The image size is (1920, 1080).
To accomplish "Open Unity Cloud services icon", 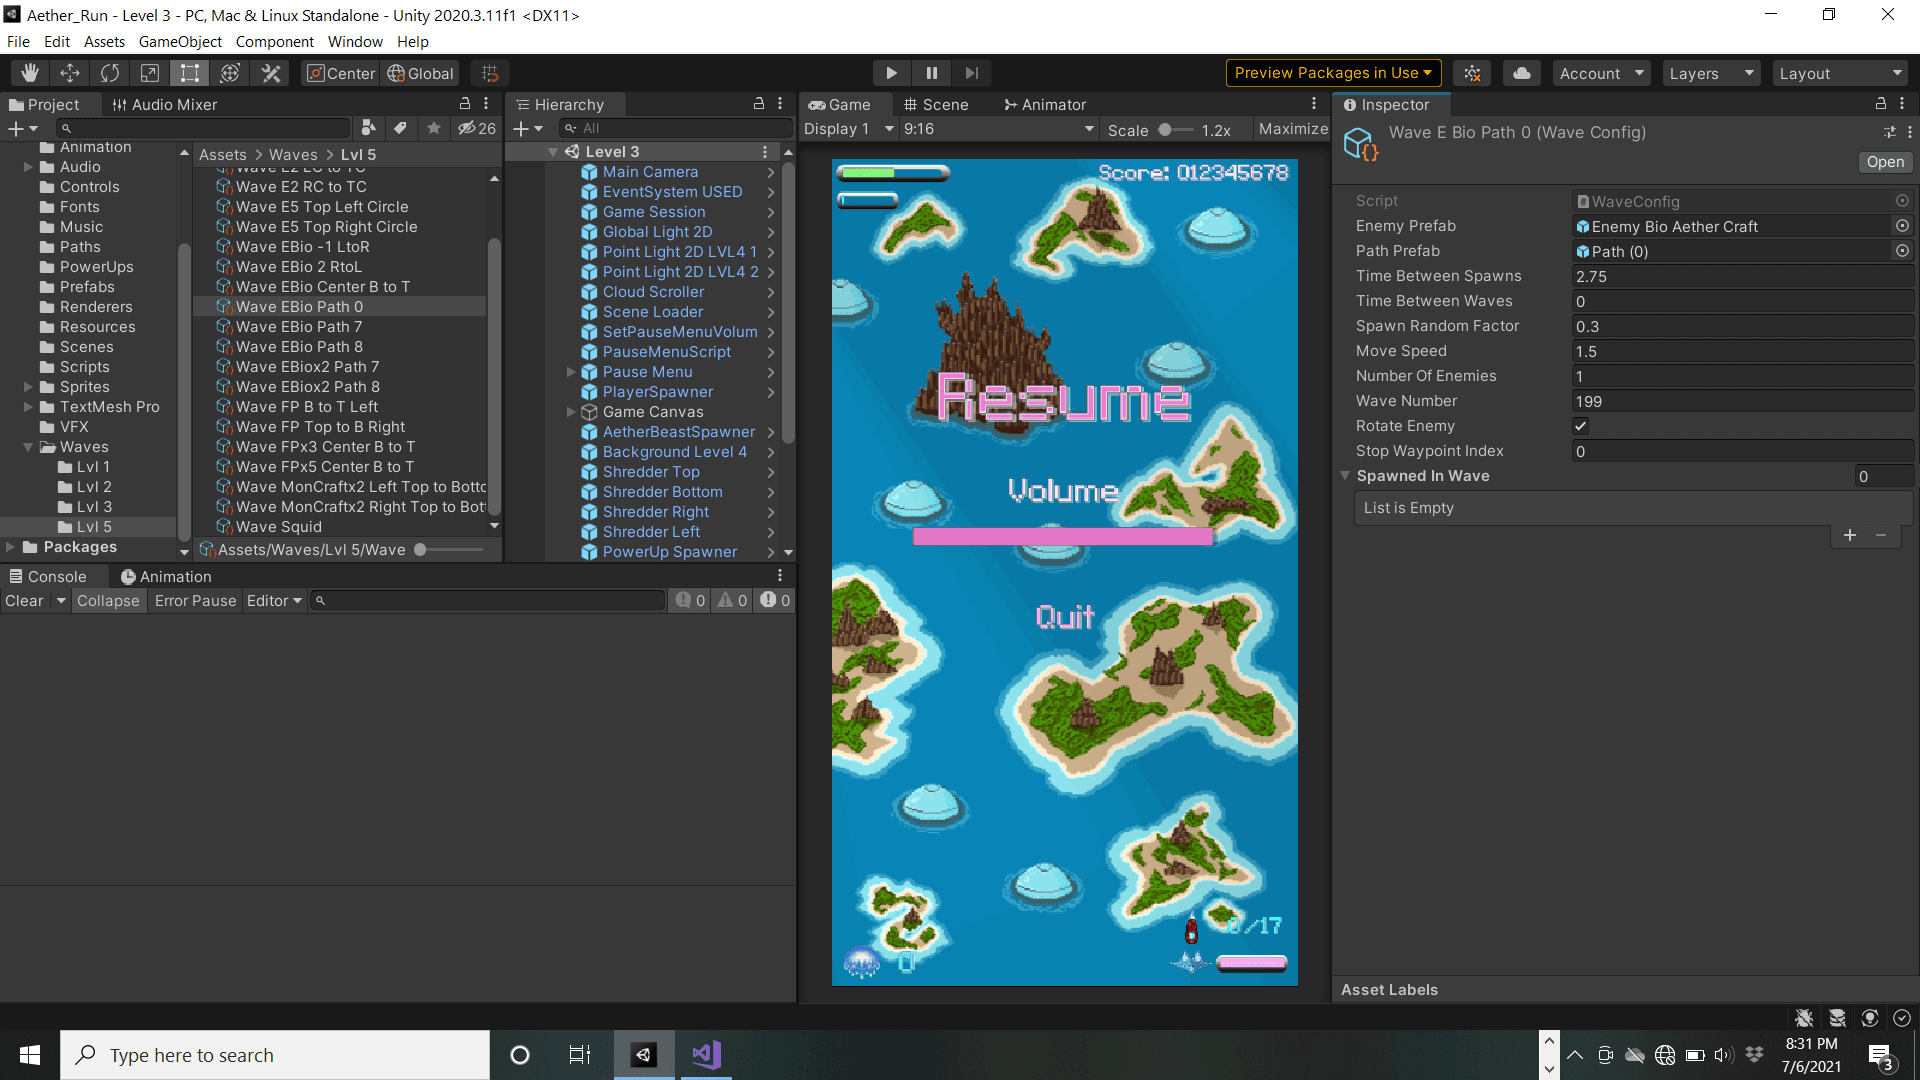I will click(x=1521, y=73).
